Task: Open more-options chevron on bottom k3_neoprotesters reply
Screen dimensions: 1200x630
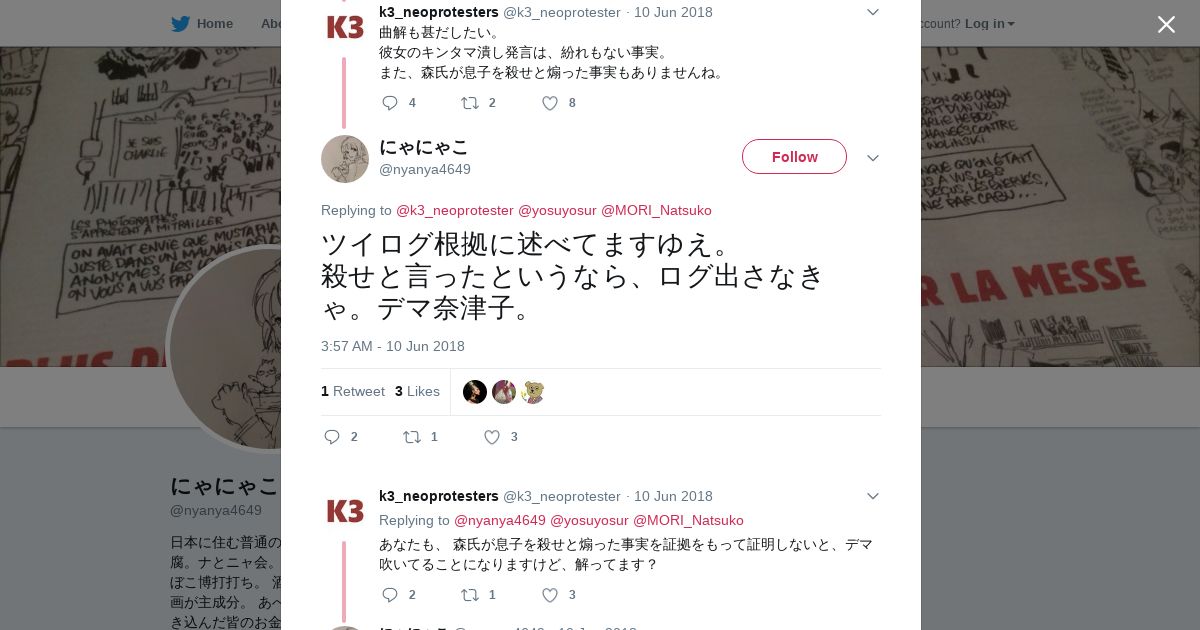Action: point(873,496)
